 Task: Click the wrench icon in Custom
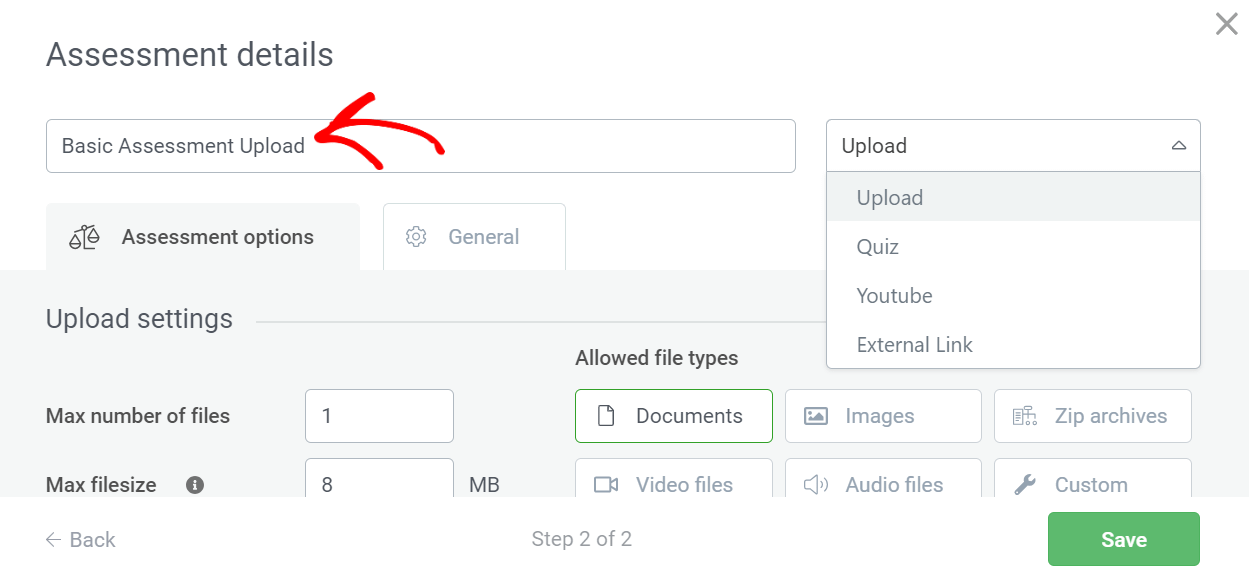pos(1025,485)
